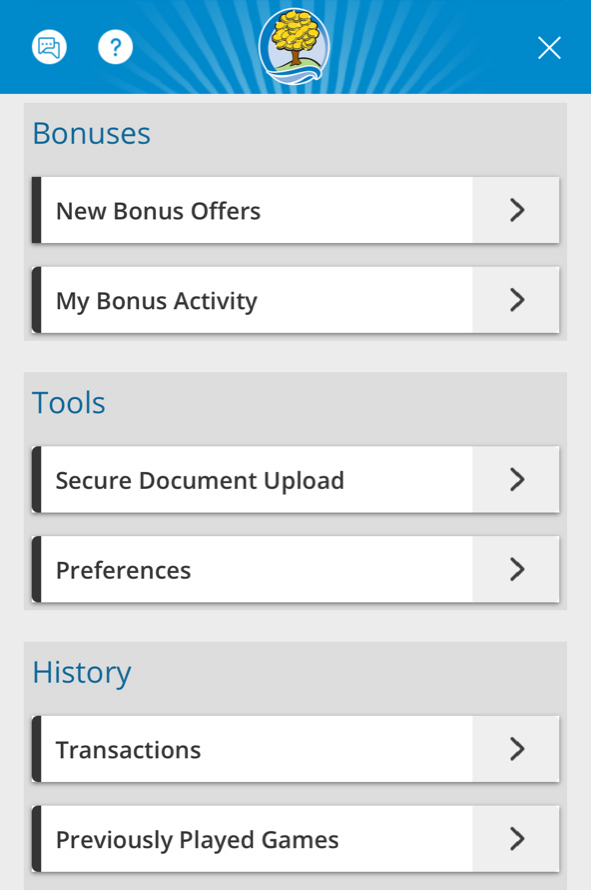
Task: Open the chevron beside Previously Played Games
Action: point(515,839)
